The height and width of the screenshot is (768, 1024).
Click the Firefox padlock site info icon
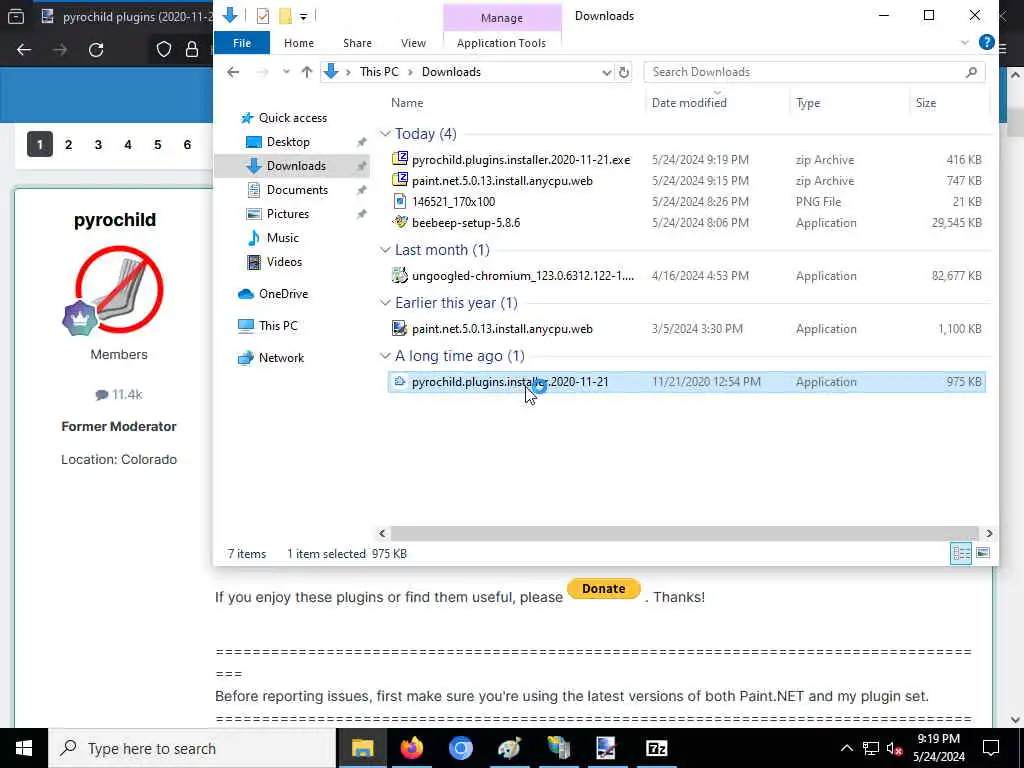point(192,50)
